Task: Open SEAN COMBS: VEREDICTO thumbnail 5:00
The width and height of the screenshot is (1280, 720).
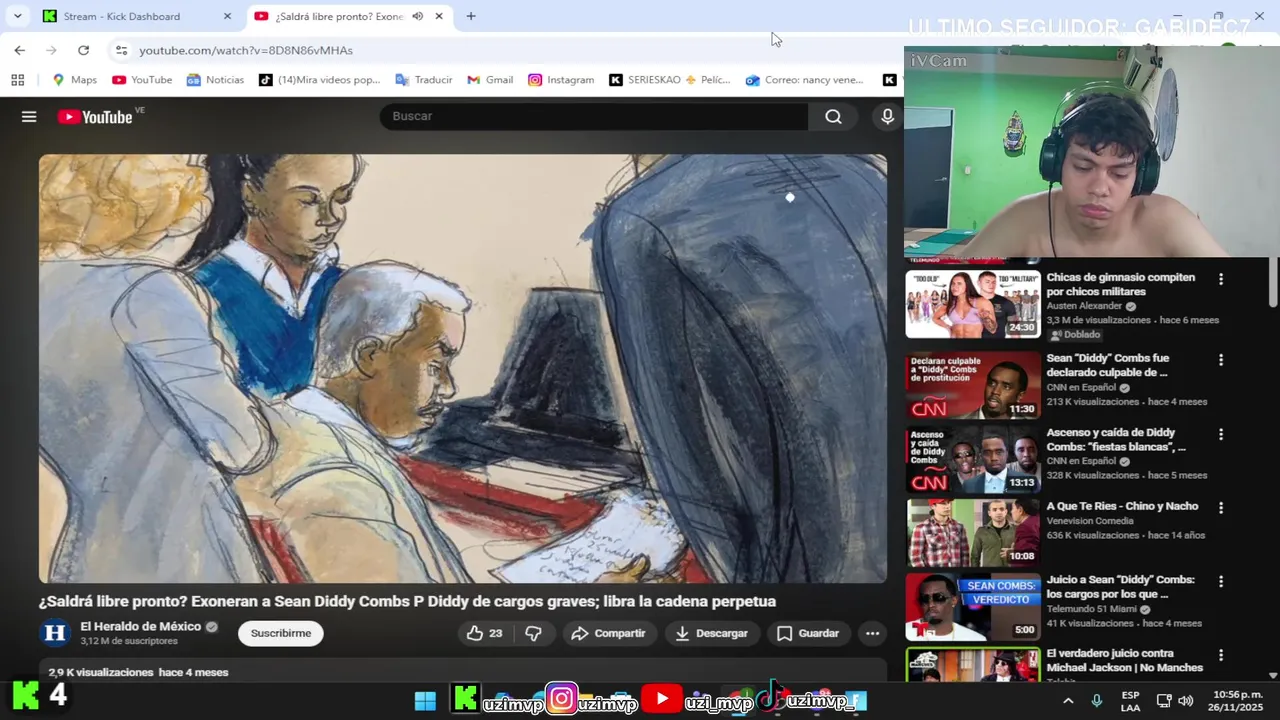Action: [x=973, y=607]
